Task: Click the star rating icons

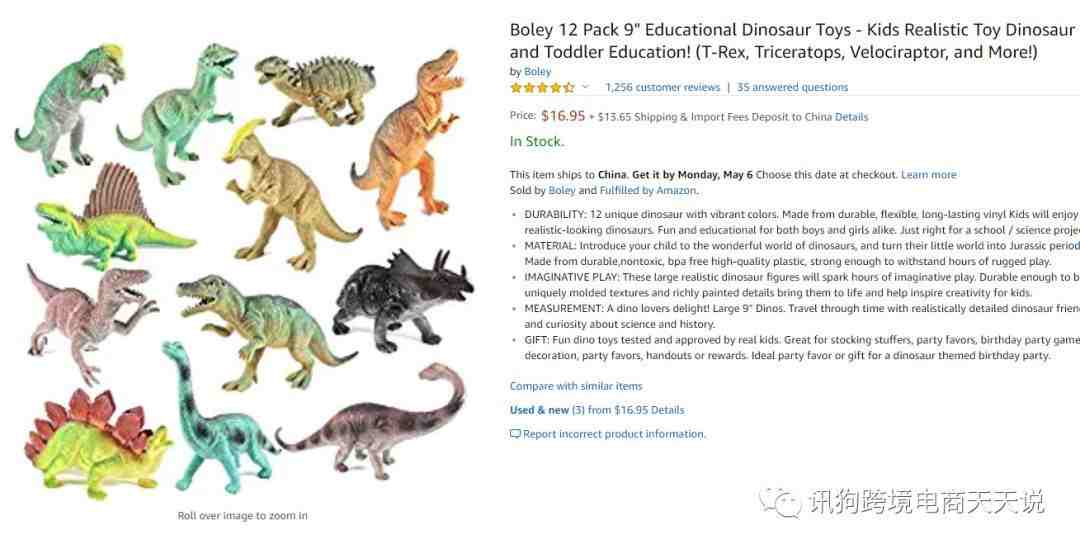Action: click(541, 87)
